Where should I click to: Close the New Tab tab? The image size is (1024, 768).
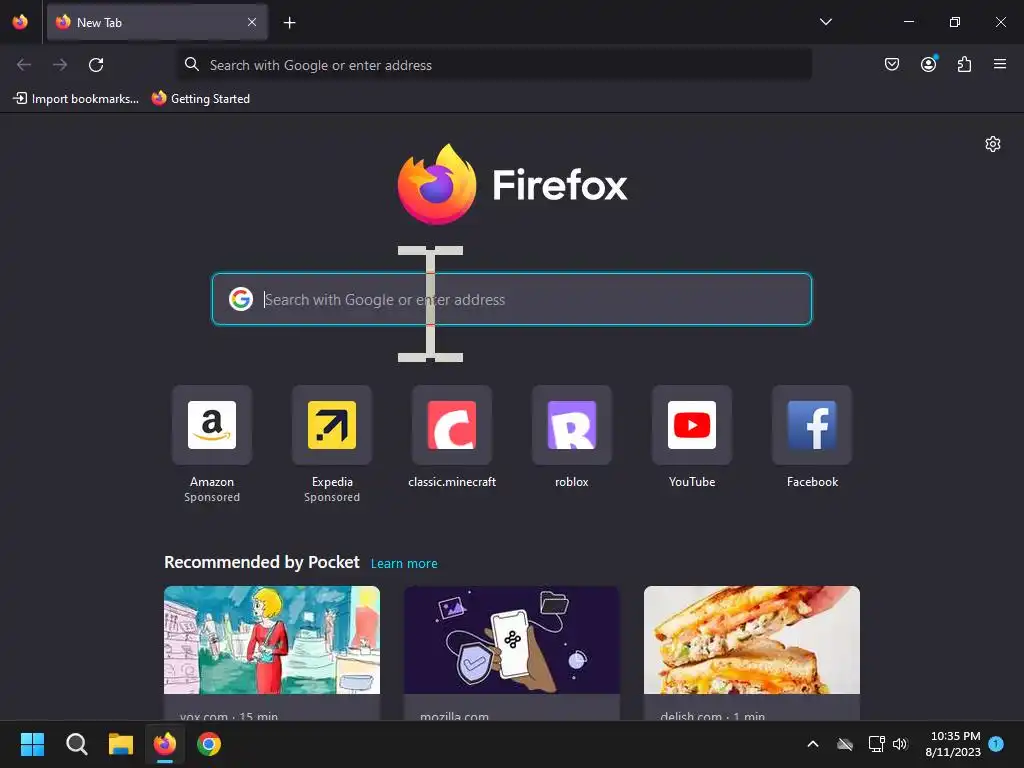(x=252, y=22)
